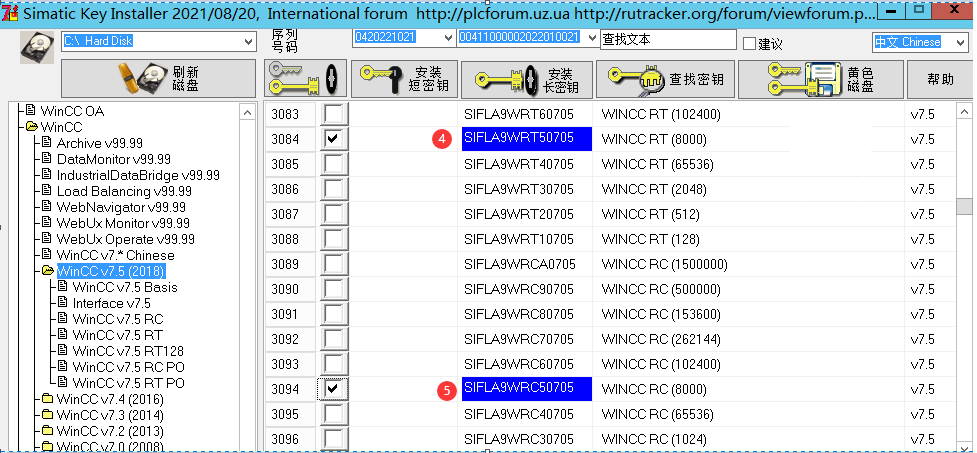Select IndustrialDataBridge v99.99 tree item
The width and height of the screenshot is (977, 453).
138,176
